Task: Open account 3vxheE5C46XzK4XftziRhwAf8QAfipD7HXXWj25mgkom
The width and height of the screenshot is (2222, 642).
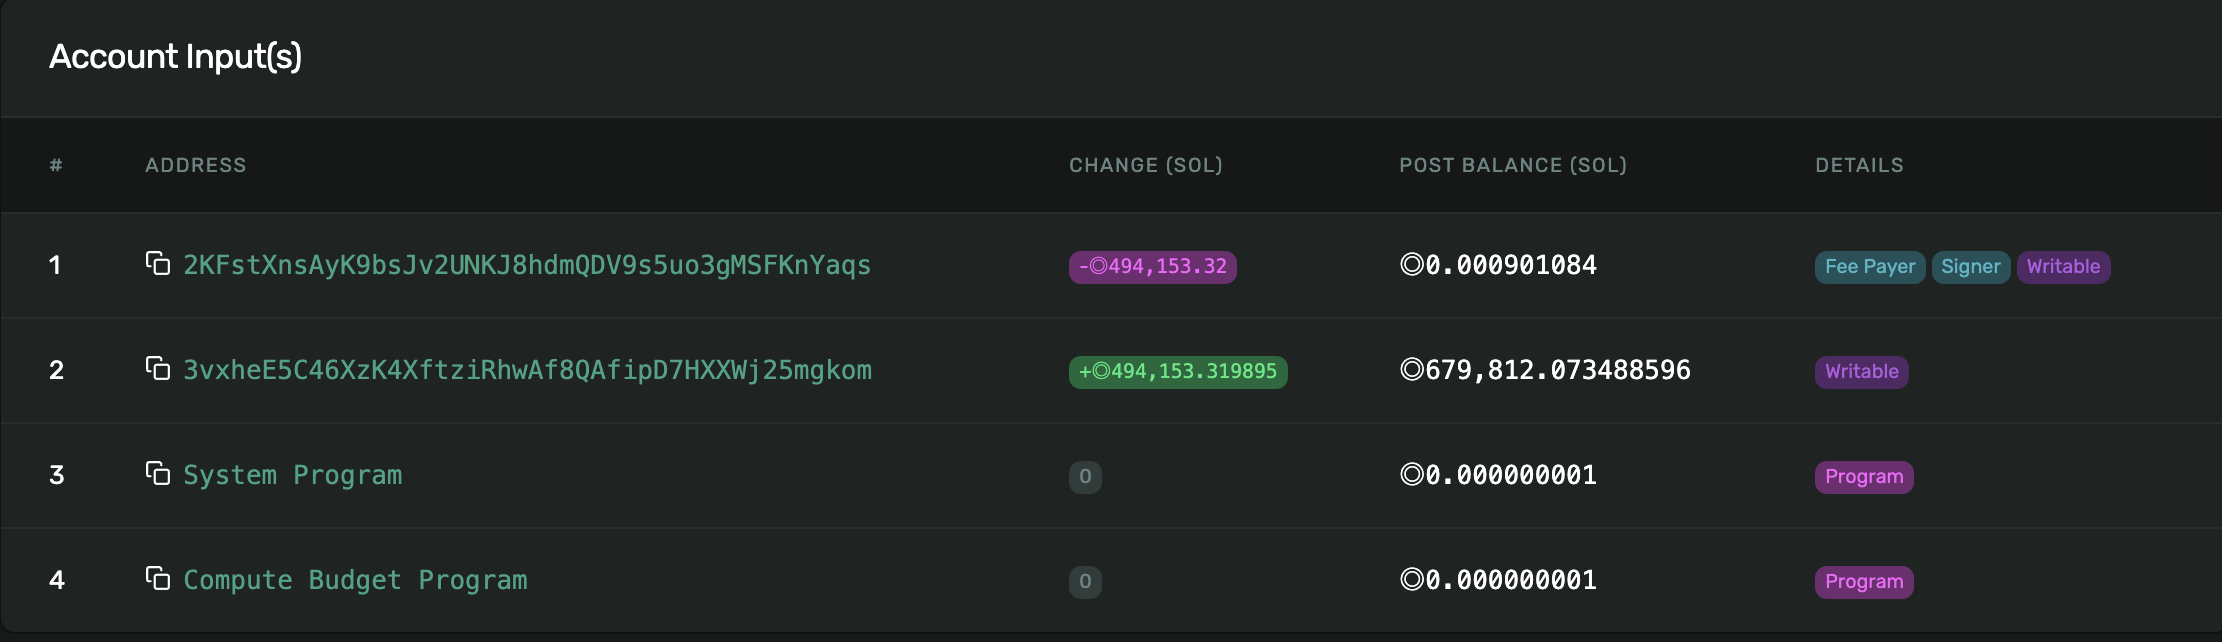Action: coord(527,370)
